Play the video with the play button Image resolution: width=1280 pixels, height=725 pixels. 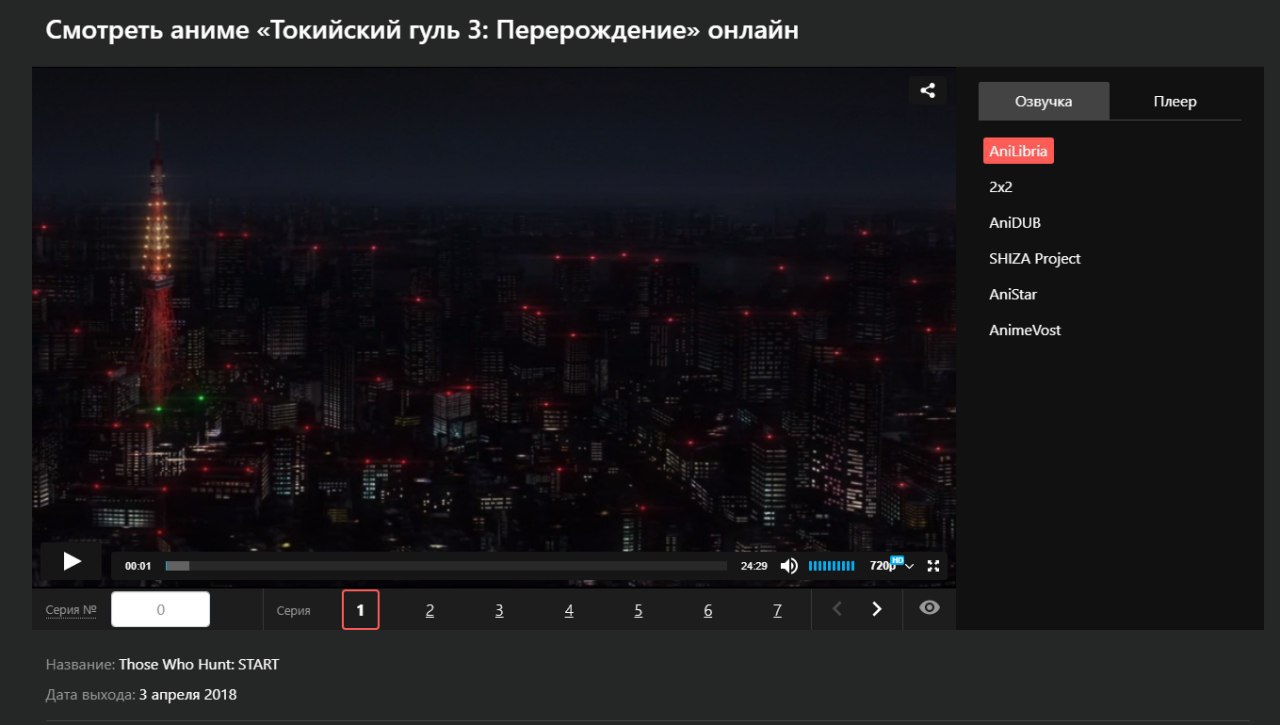[71, 561]
